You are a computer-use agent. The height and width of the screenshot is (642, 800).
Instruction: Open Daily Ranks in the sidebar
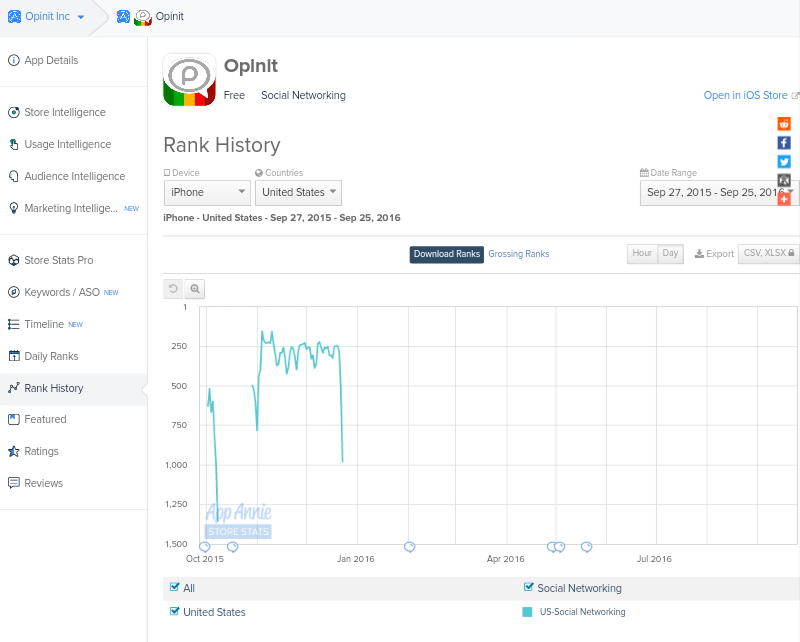coord(50,356)
